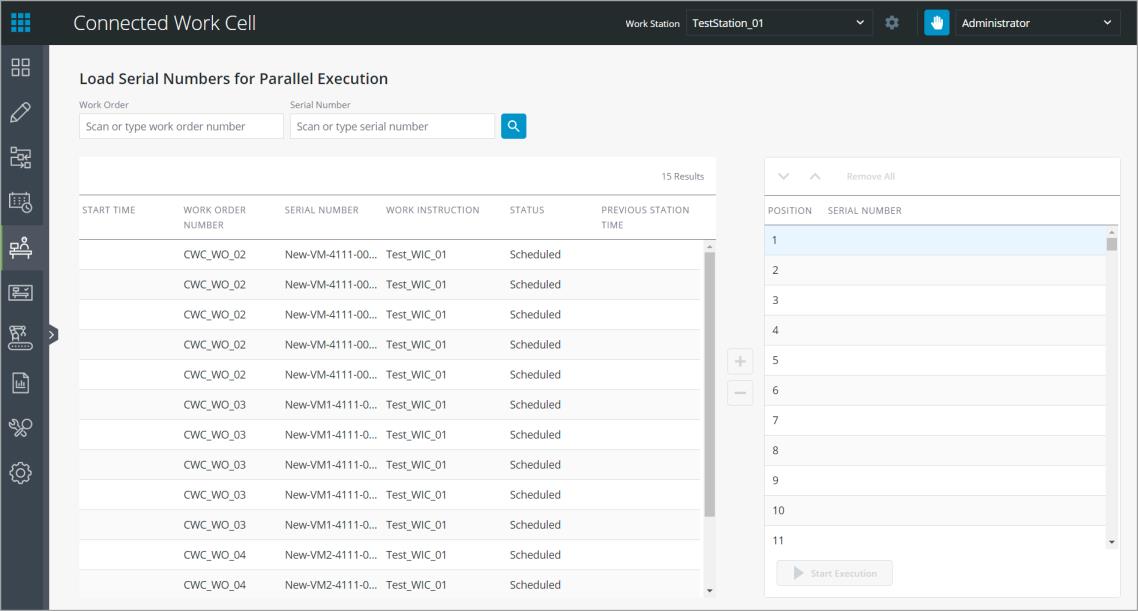
Task: Click the Start Execution button
Action: tap(835, 573)
